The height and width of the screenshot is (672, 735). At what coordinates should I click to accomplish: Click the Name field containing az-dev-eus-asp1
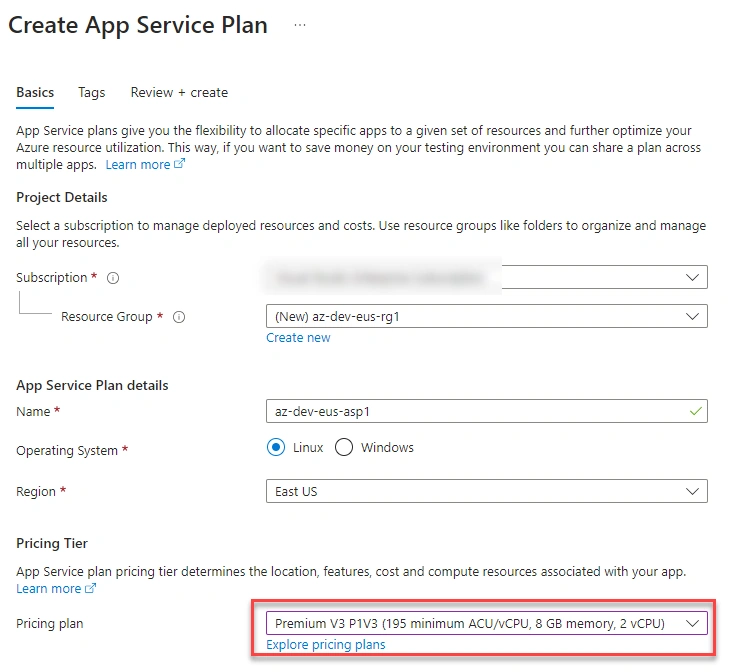(487, 411)
